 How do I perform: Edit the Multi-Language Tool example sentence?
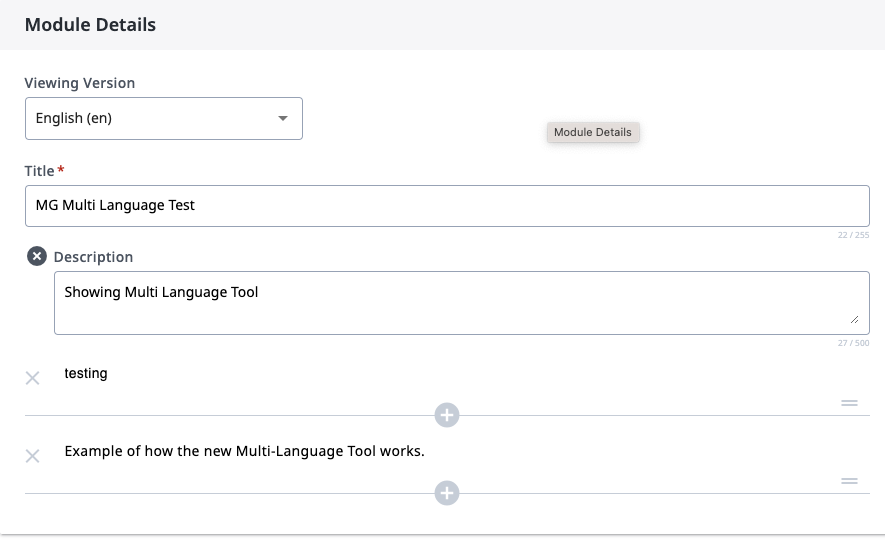click(244, 451)
